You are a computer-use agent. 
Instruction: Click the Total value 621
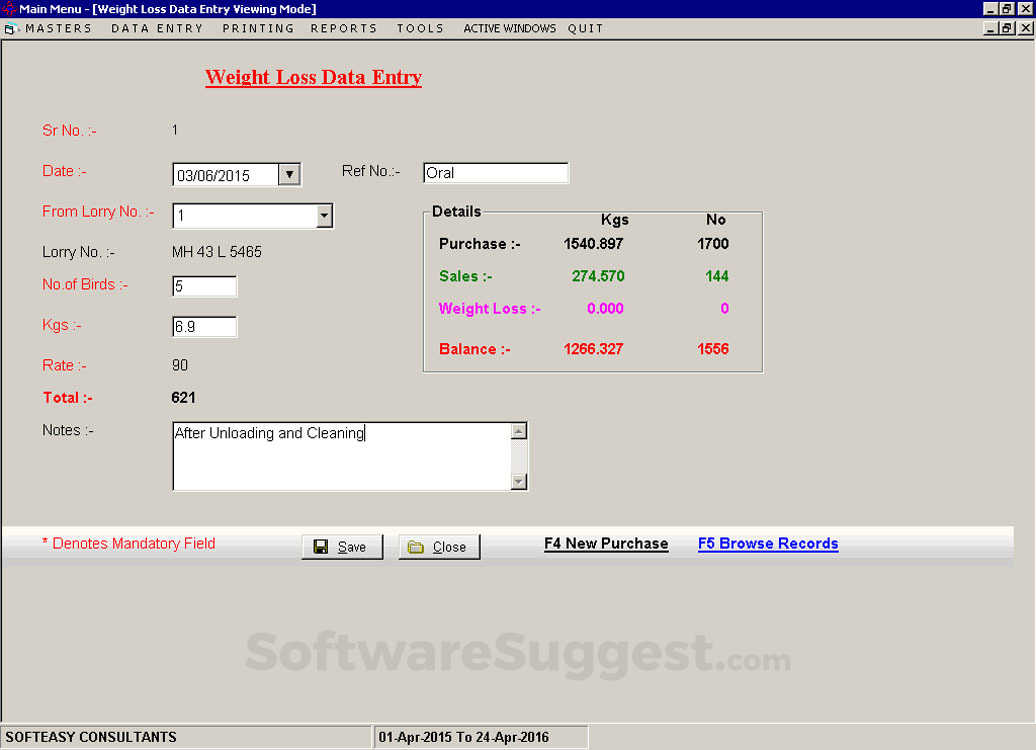[x=183, y=398]
